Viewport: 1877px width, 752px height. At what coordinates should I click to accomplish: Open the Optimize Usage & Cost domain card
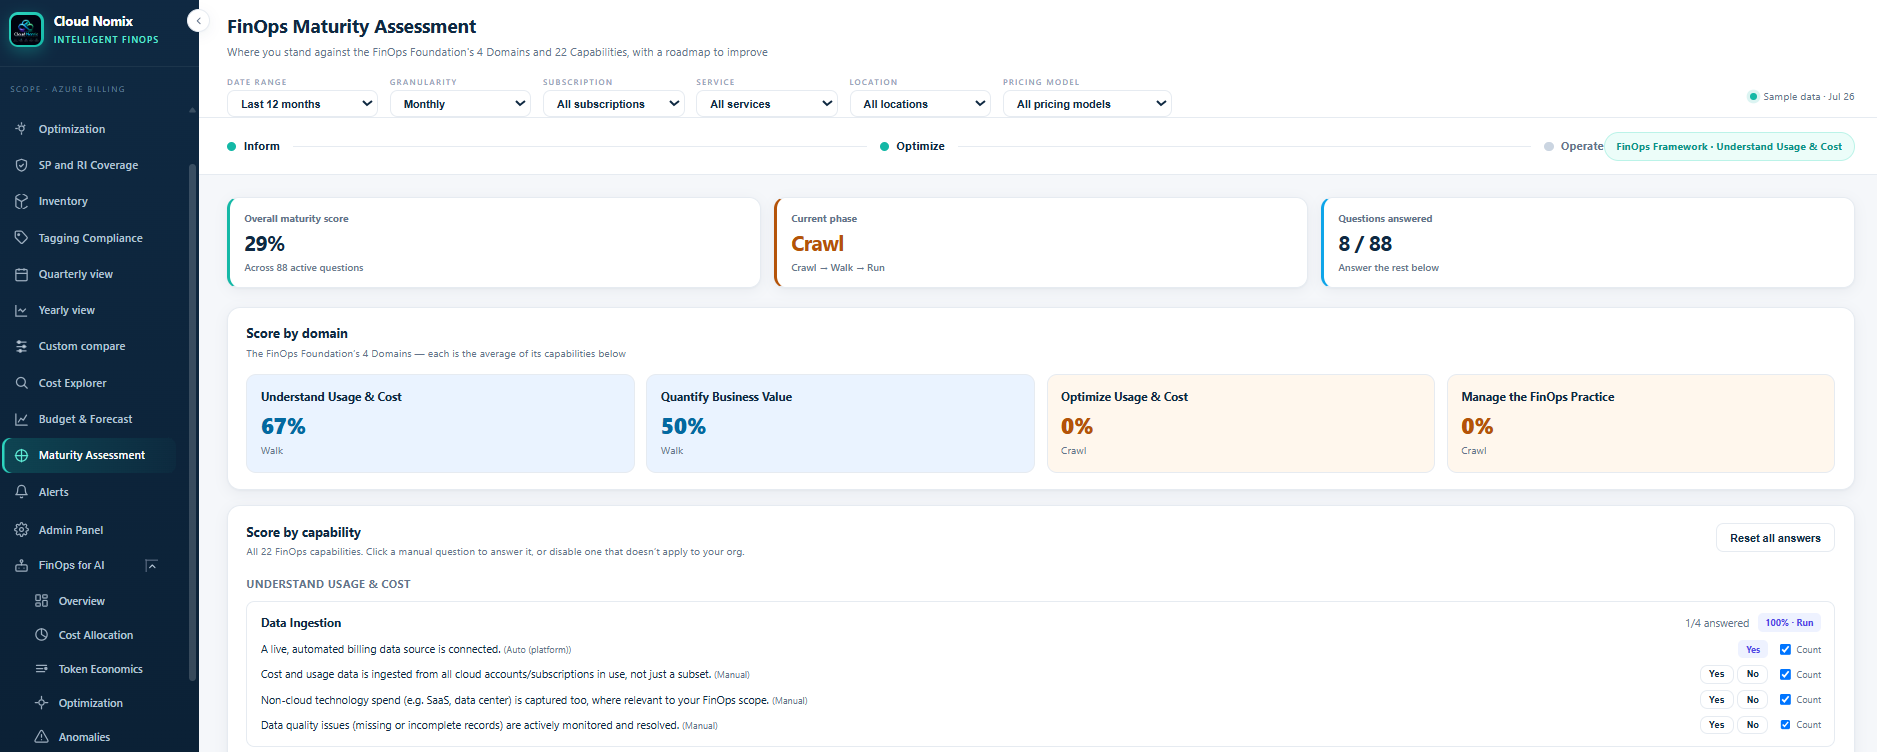point(1240,423)
